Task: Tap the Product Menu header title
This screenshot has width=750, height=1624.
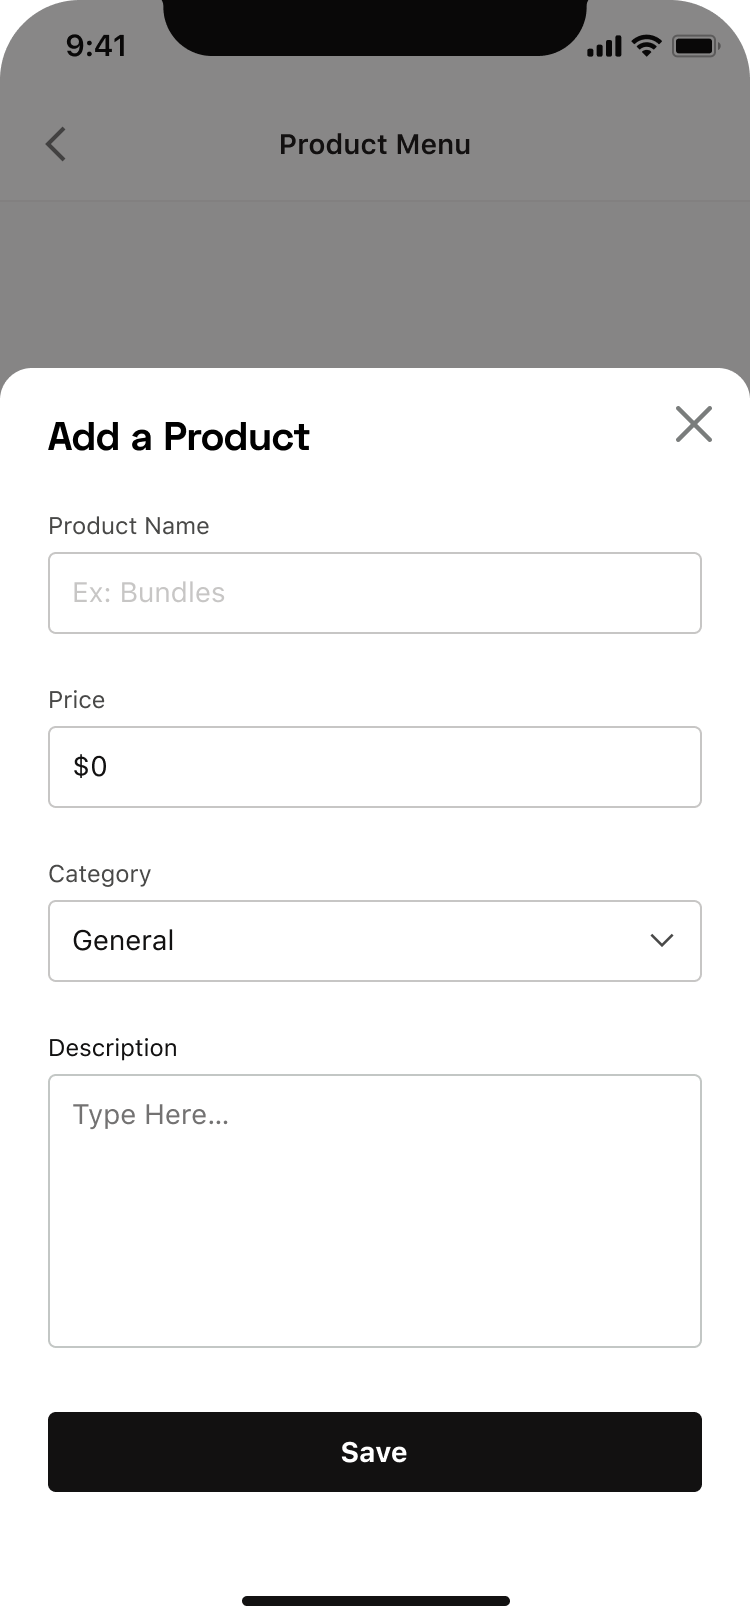Action: pos(375,144)
